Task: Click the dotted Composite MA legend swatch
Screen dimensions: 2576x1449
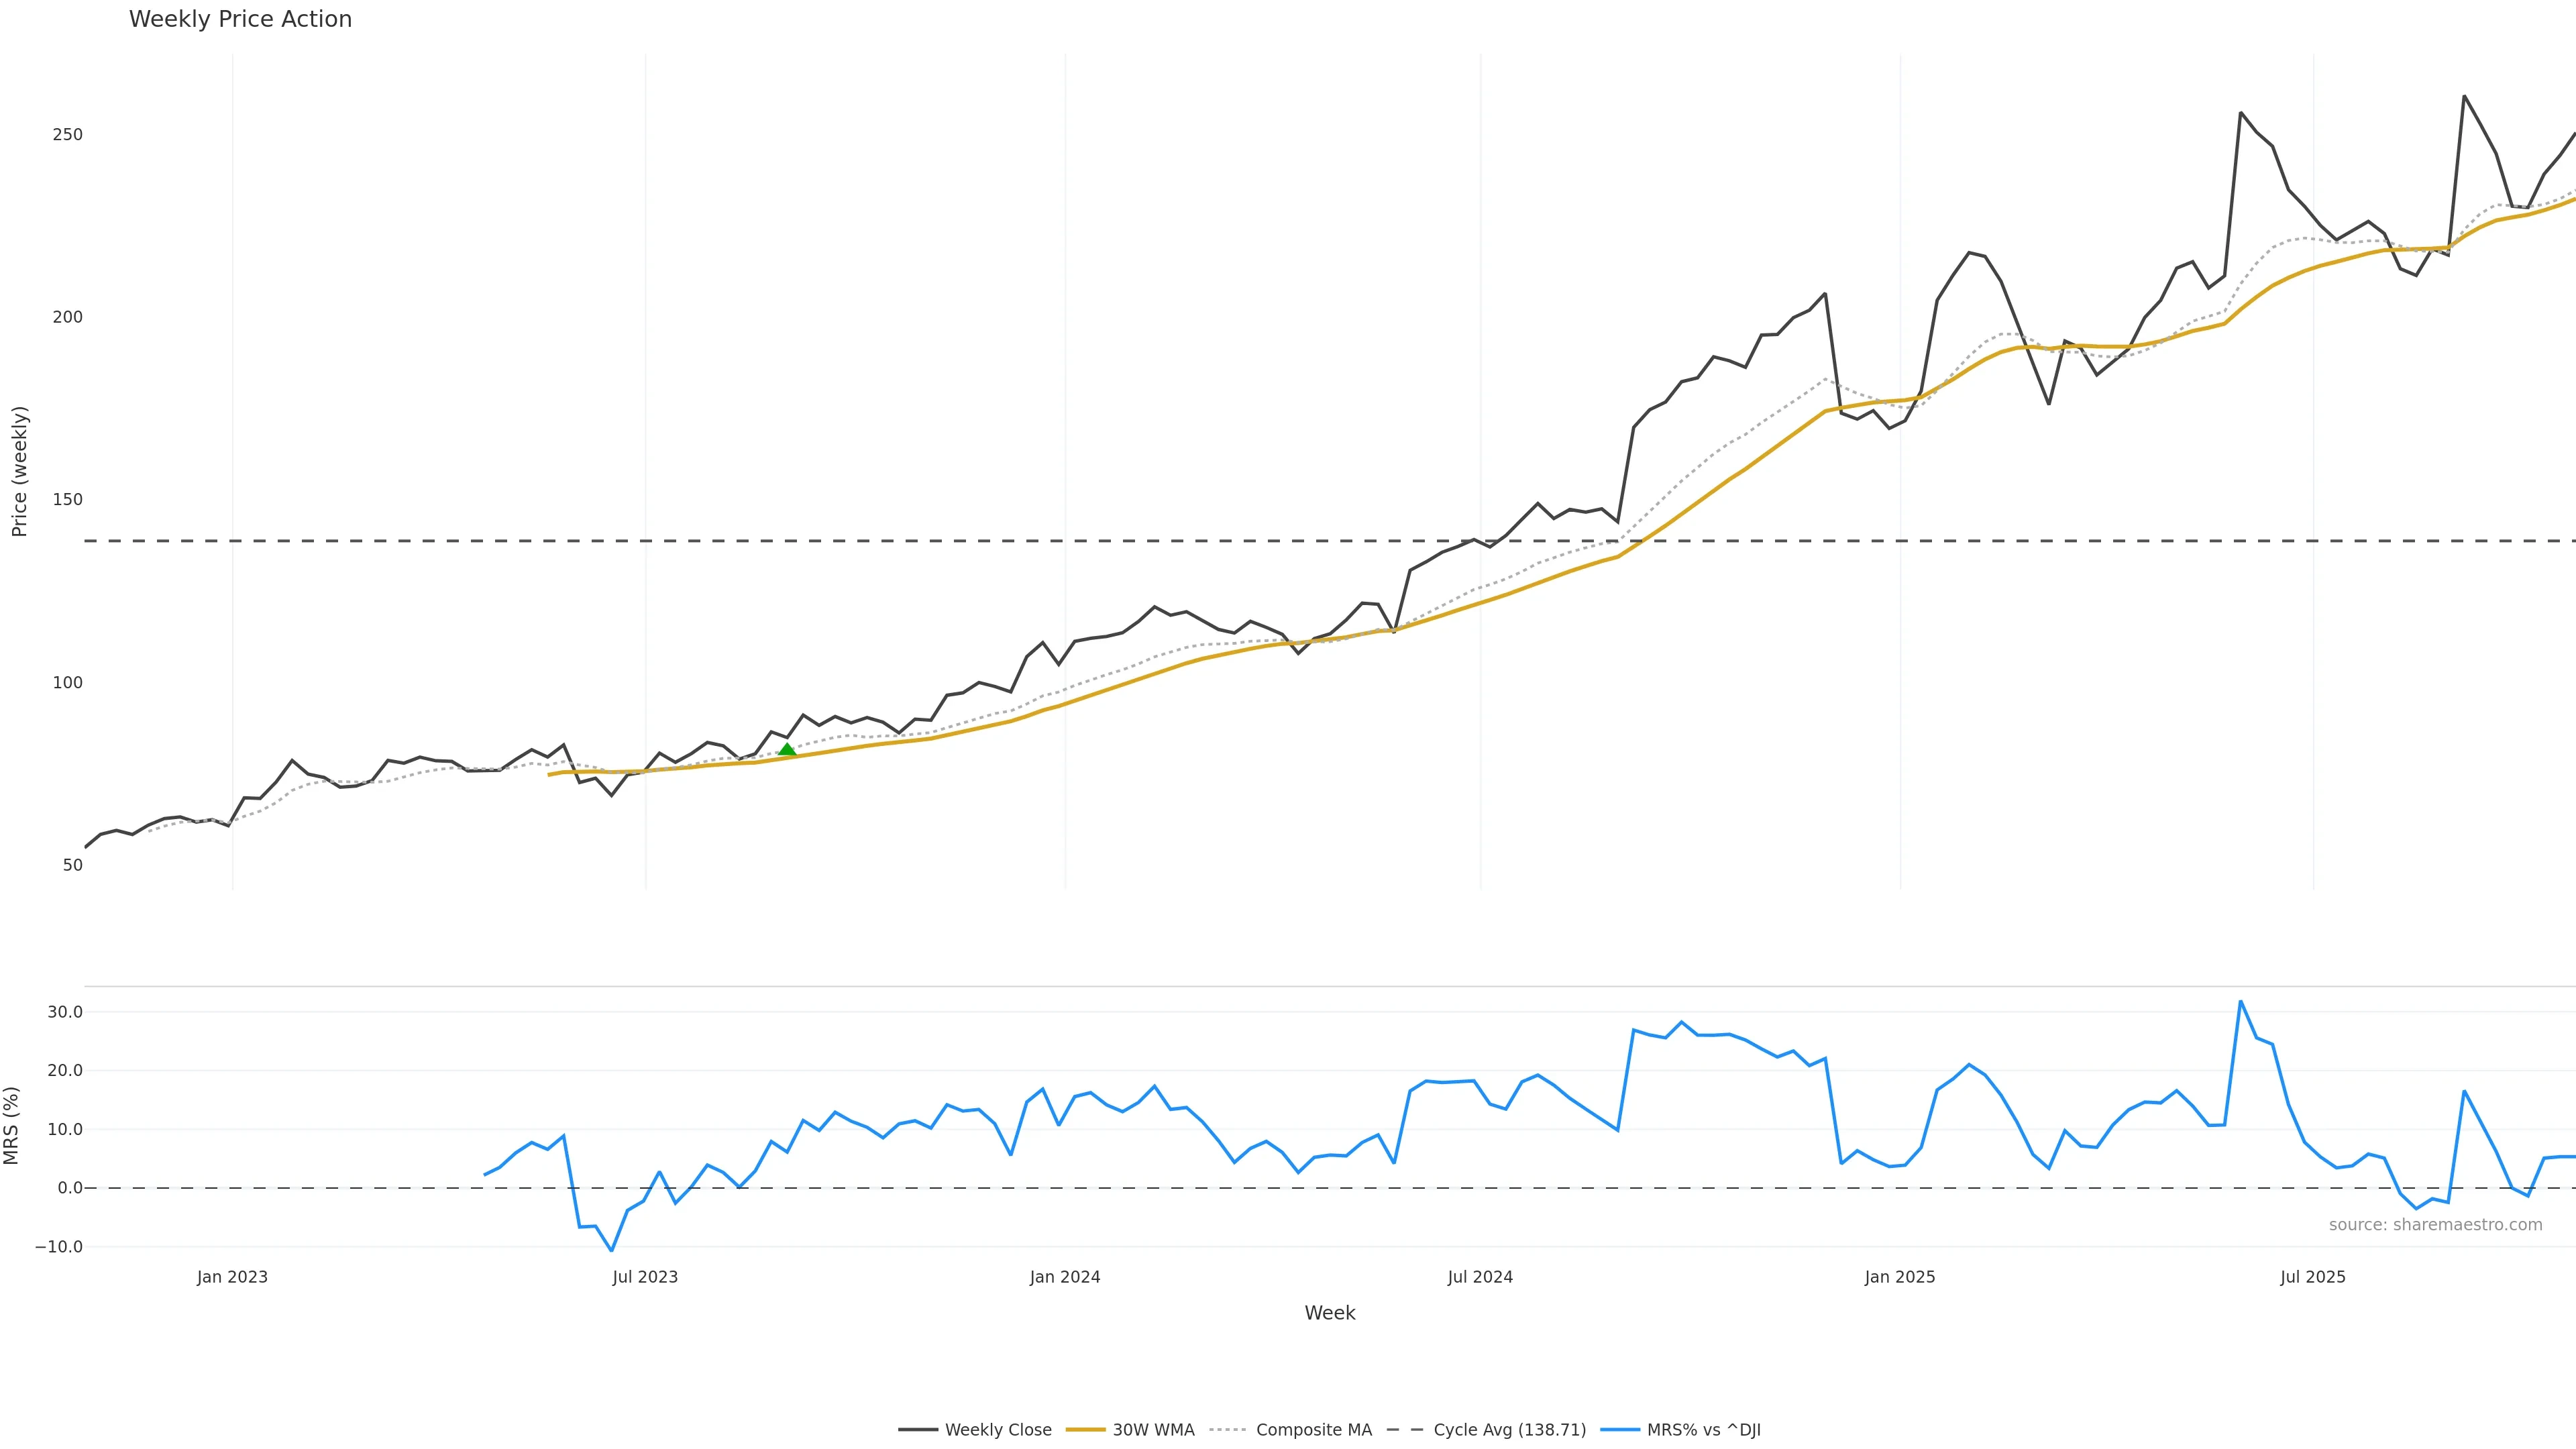Action: coord(1227,1430)
